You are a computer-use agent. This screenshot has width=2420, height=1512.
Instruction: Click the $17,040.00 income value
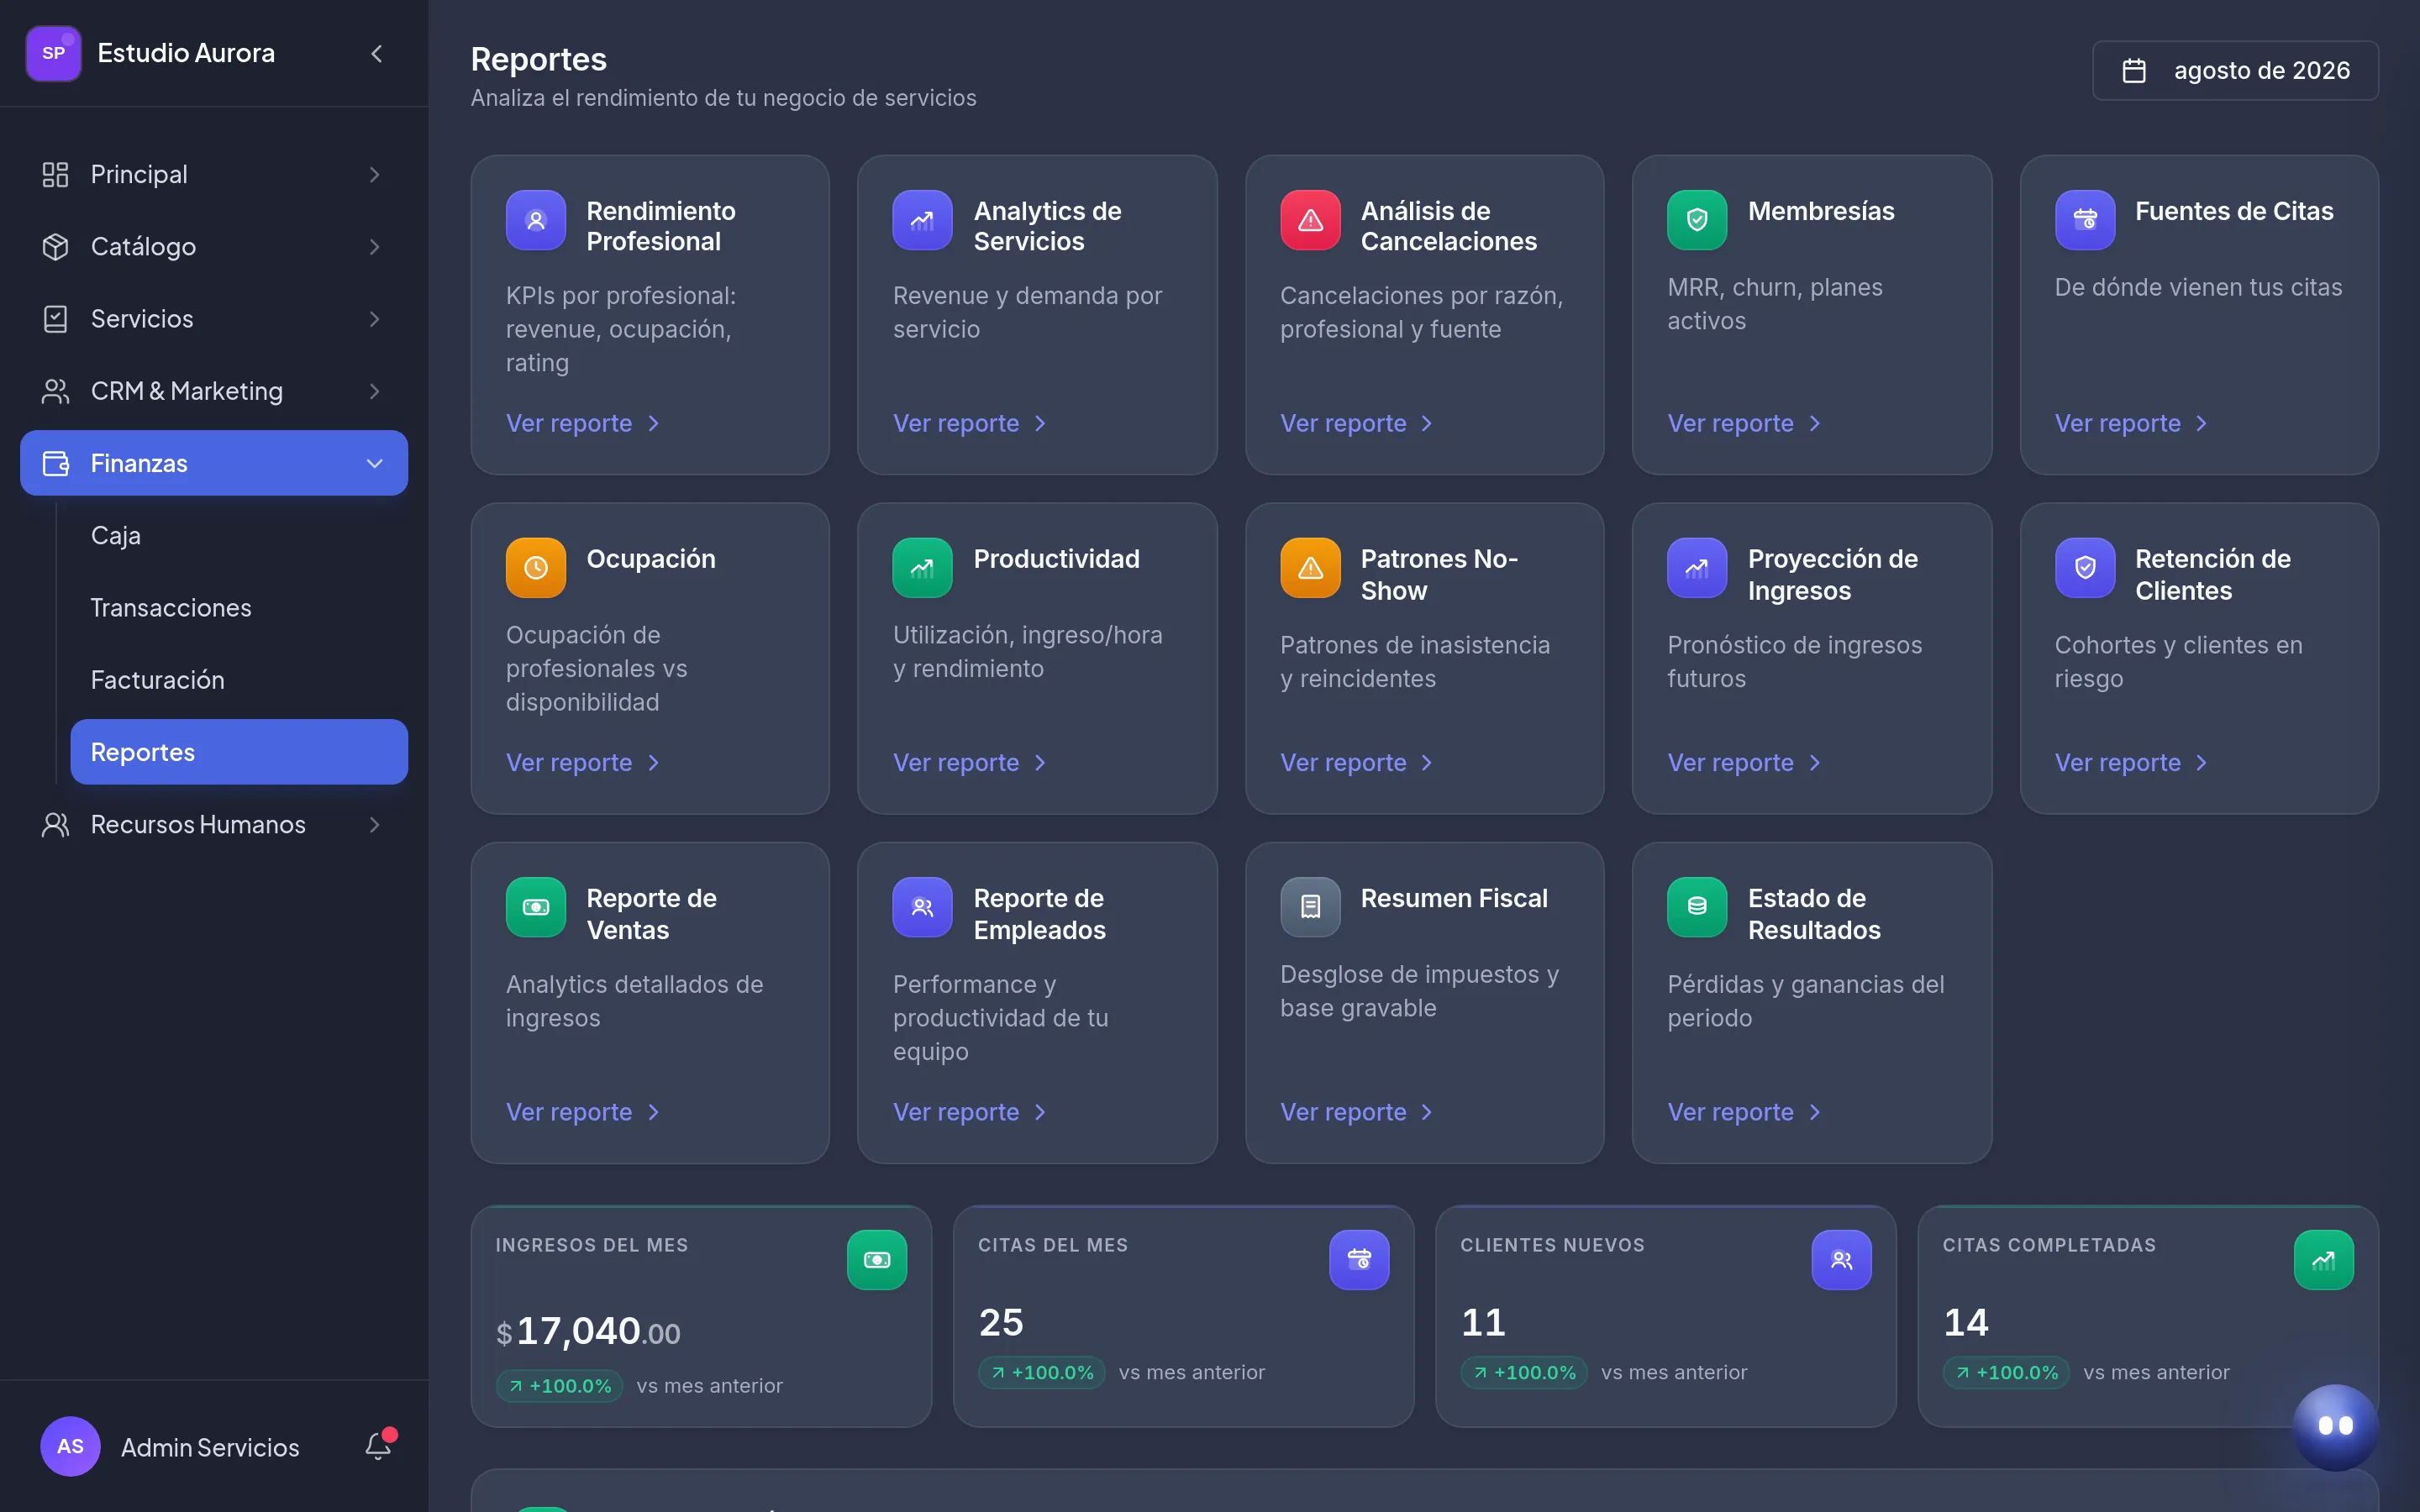588,1331
